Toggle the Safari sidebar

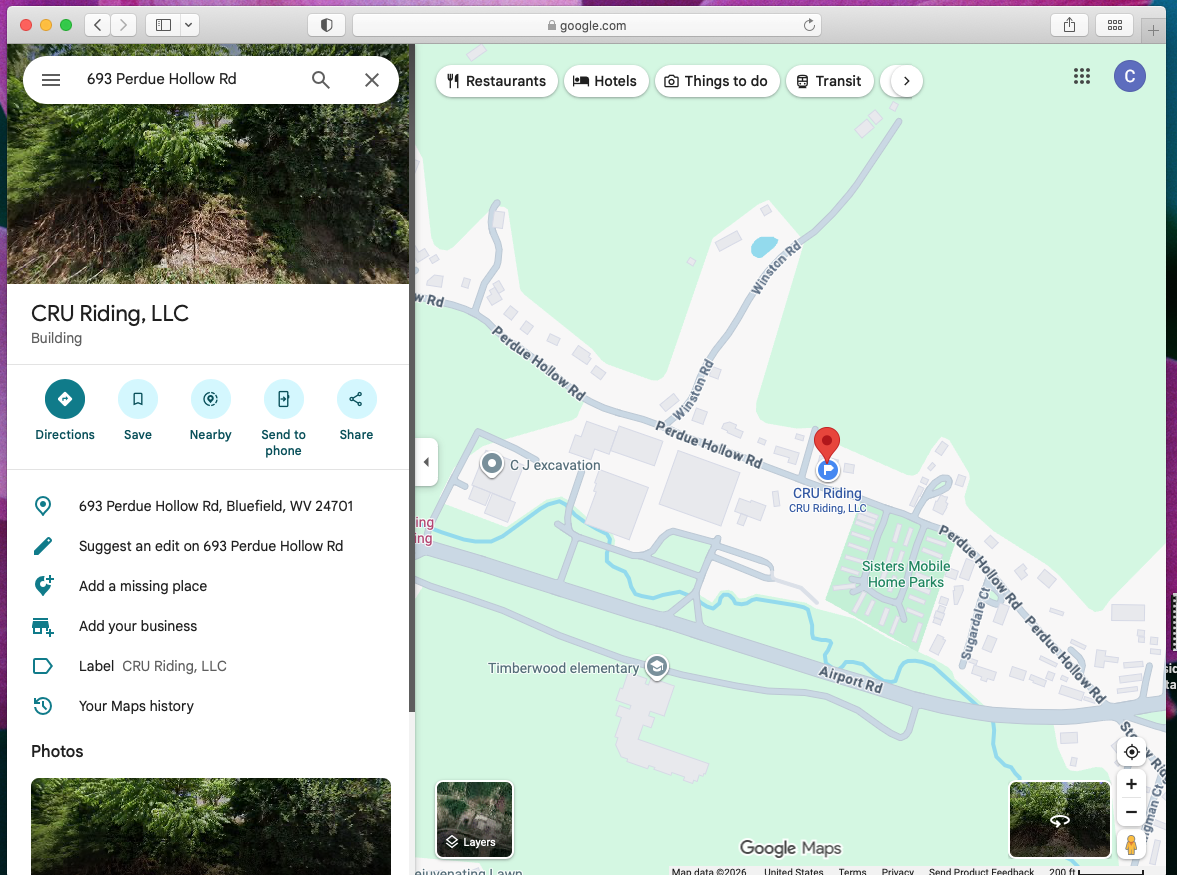(x=163, y=25)
